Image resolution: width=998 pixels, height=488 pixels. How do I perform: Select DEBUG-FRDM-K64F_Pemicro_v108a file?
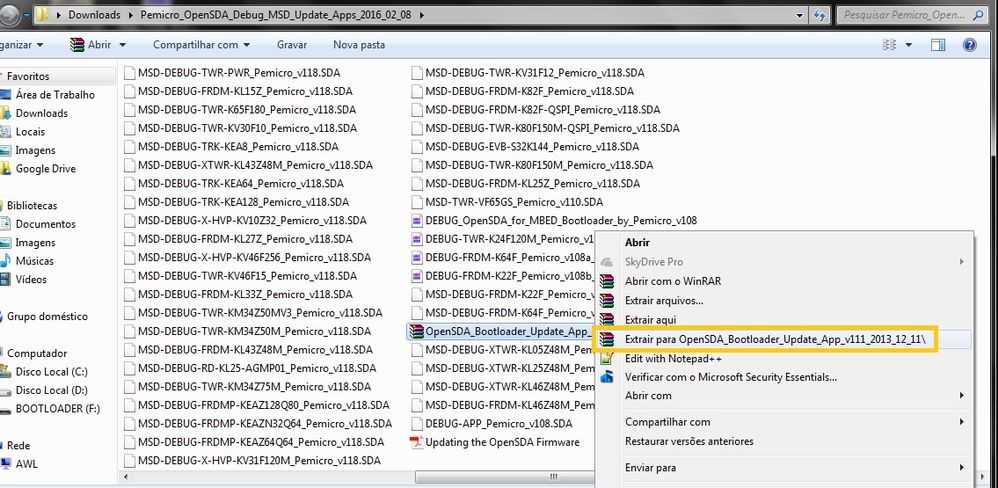tap(502, 258)
